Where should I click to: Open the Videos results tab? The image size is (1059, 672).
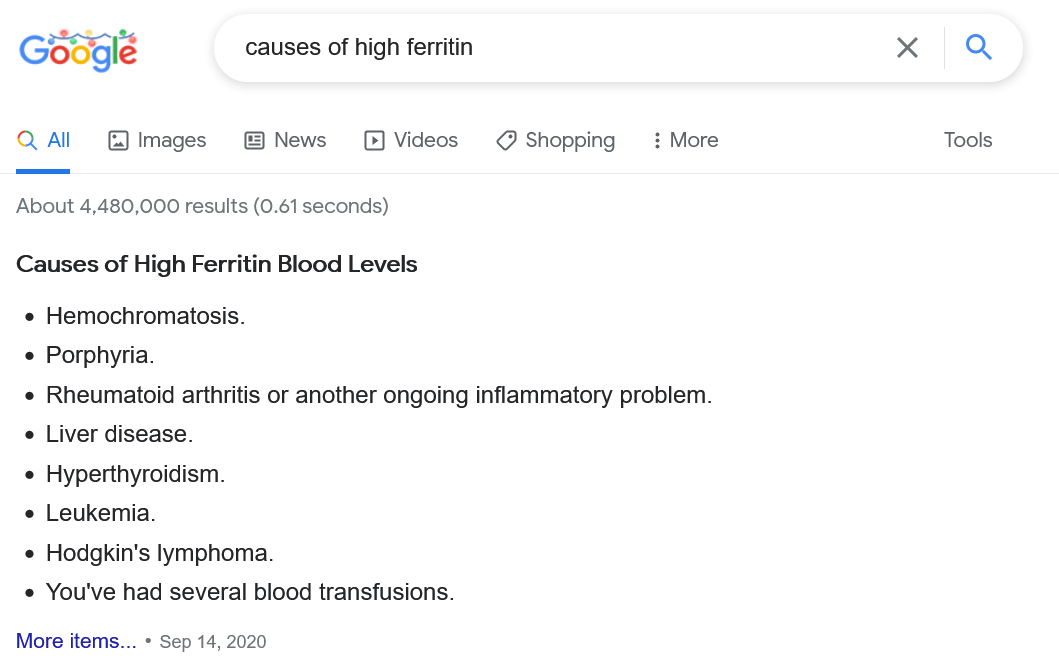pyautogui.click(x=411, y=140)
